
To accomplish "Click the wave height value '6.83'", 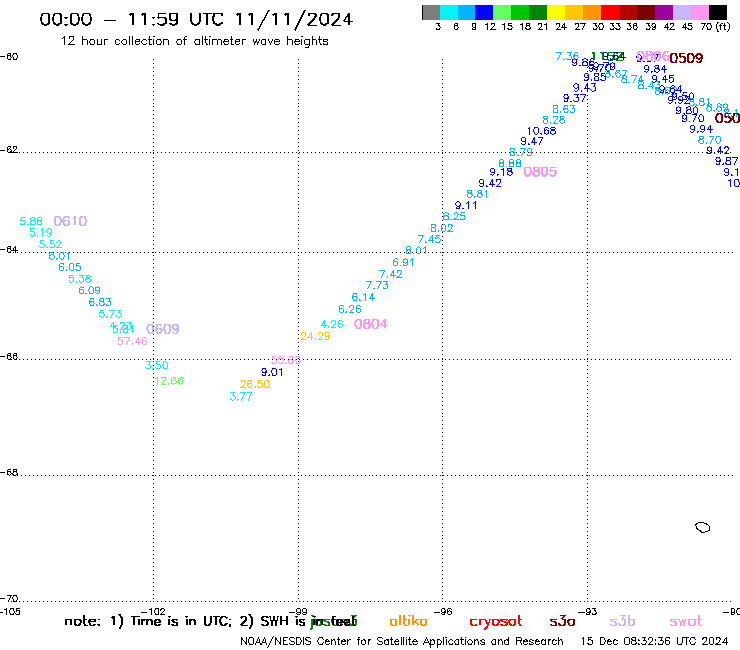I will [x=100, y=302].
